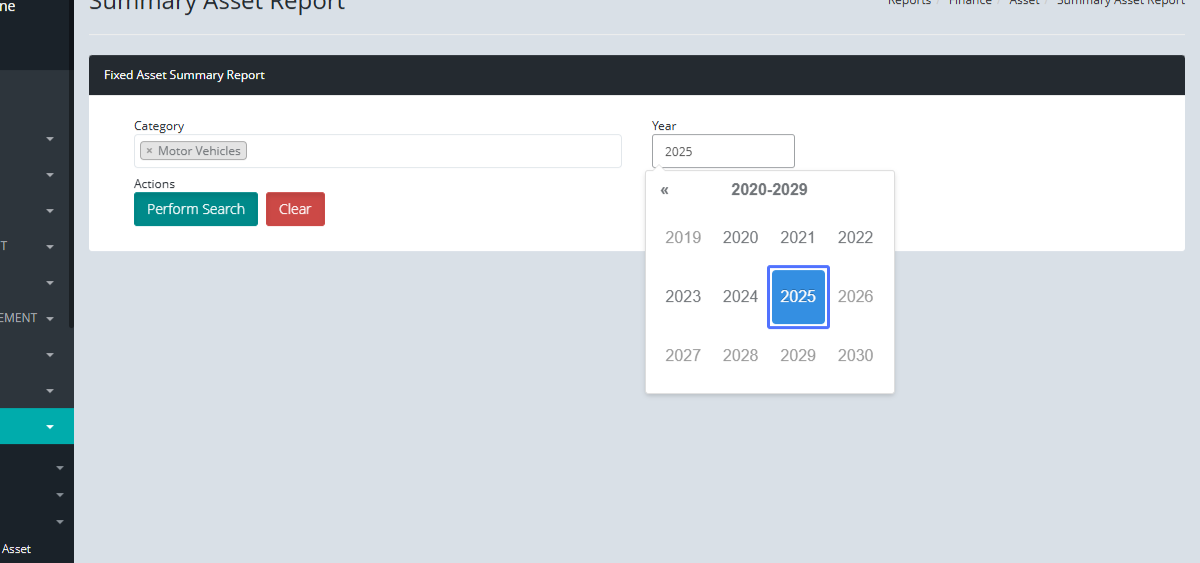Select year 2030 in the picker
Viewport: 1200px width, 563px height.
tap(855, 356)
